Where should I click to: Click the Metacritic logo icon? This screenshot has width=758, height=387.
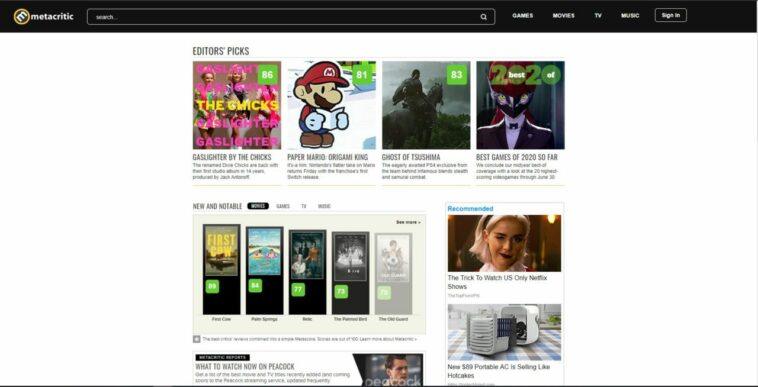(x=21, y=16)
